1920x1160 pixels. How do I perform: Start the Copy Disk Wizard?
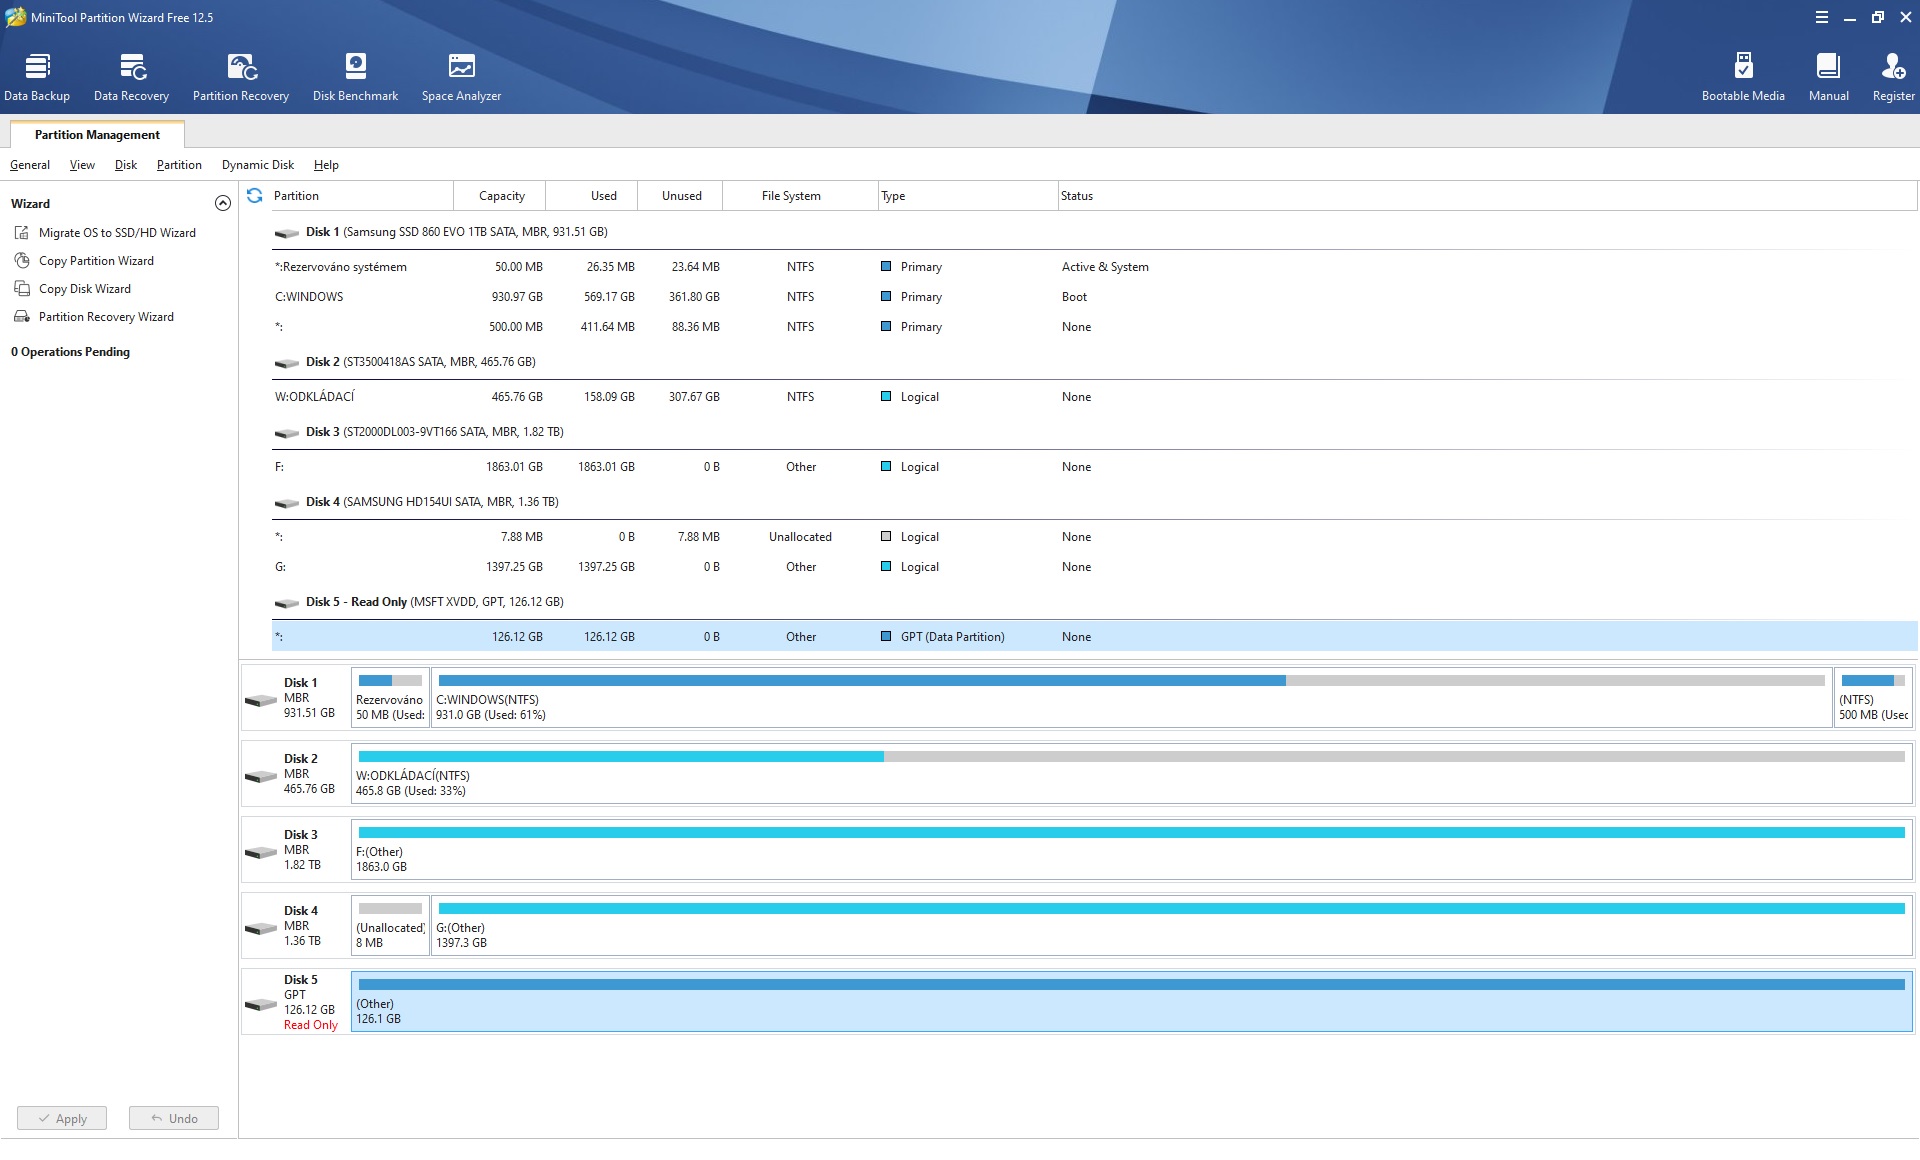point(85,289)
